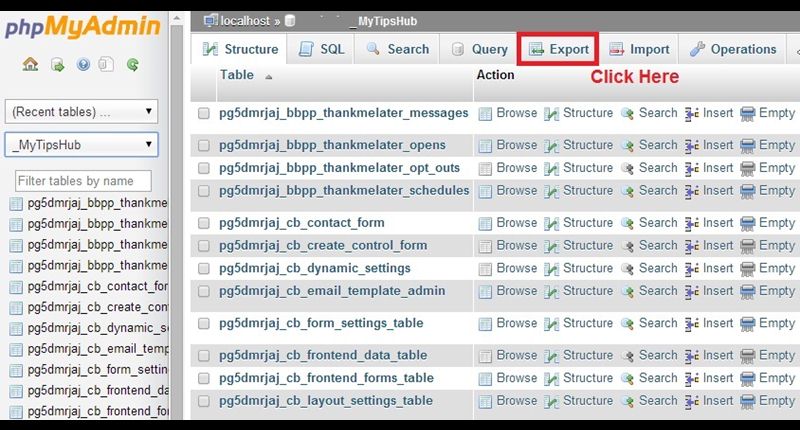This screenshot has height=430, width=800.
Task: Click Structure for pg5dmrjaj_cb_form_settings_table
Action: coord(588,323)
